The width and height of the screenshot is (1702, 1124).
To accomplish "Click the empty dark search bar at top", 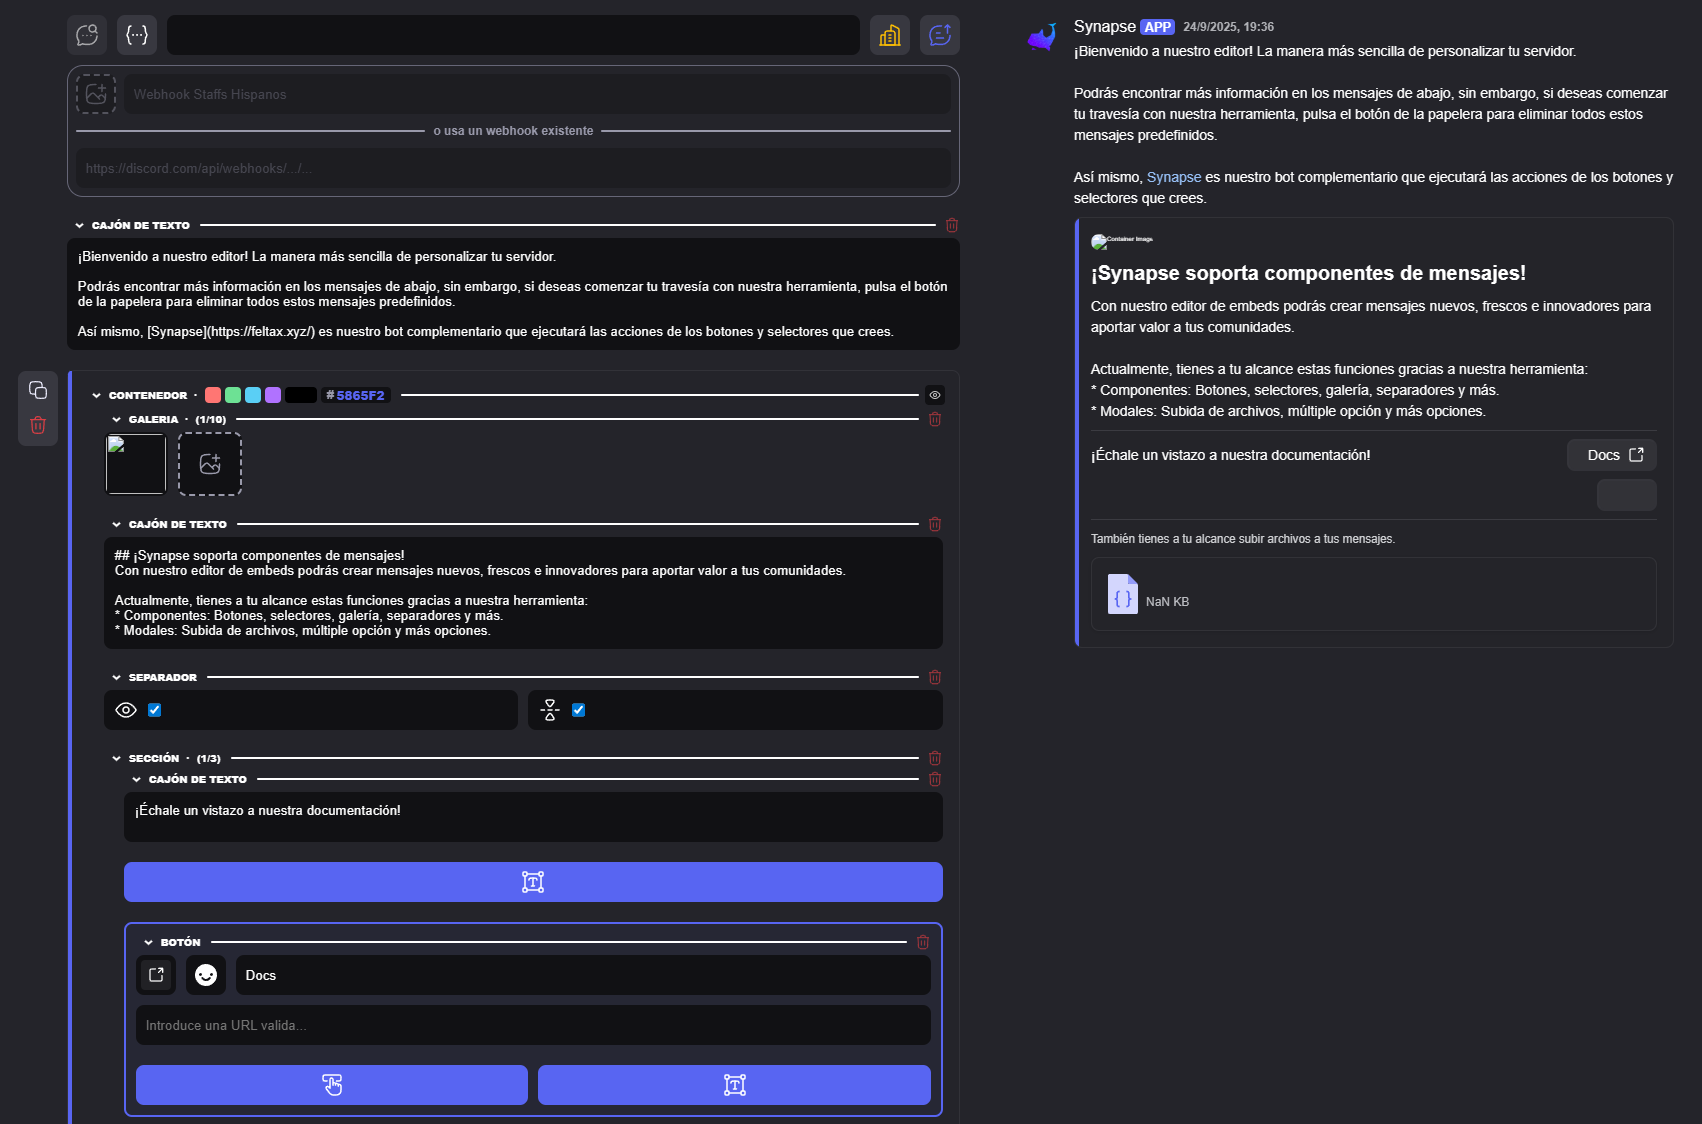I will (x=513, y=35).
